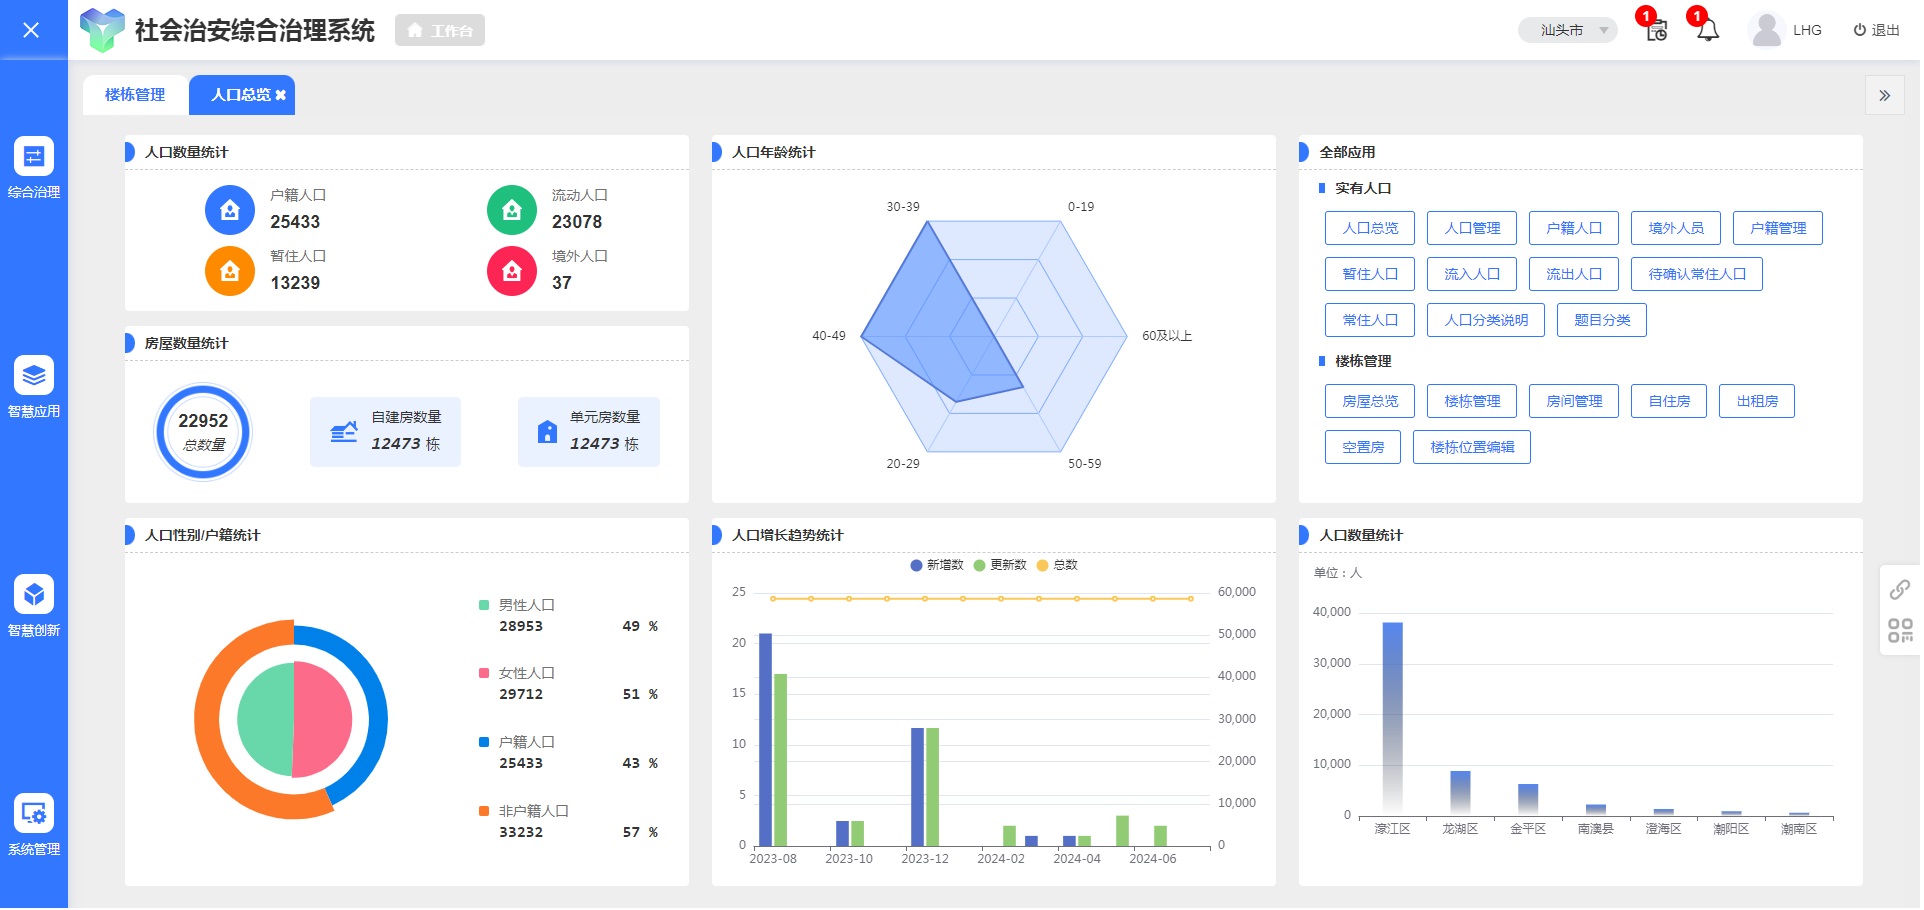The height and width of the screenshot is (910, 1924).
Task: Open 楼栋位置编辑 application
Action: point(1472,447)
